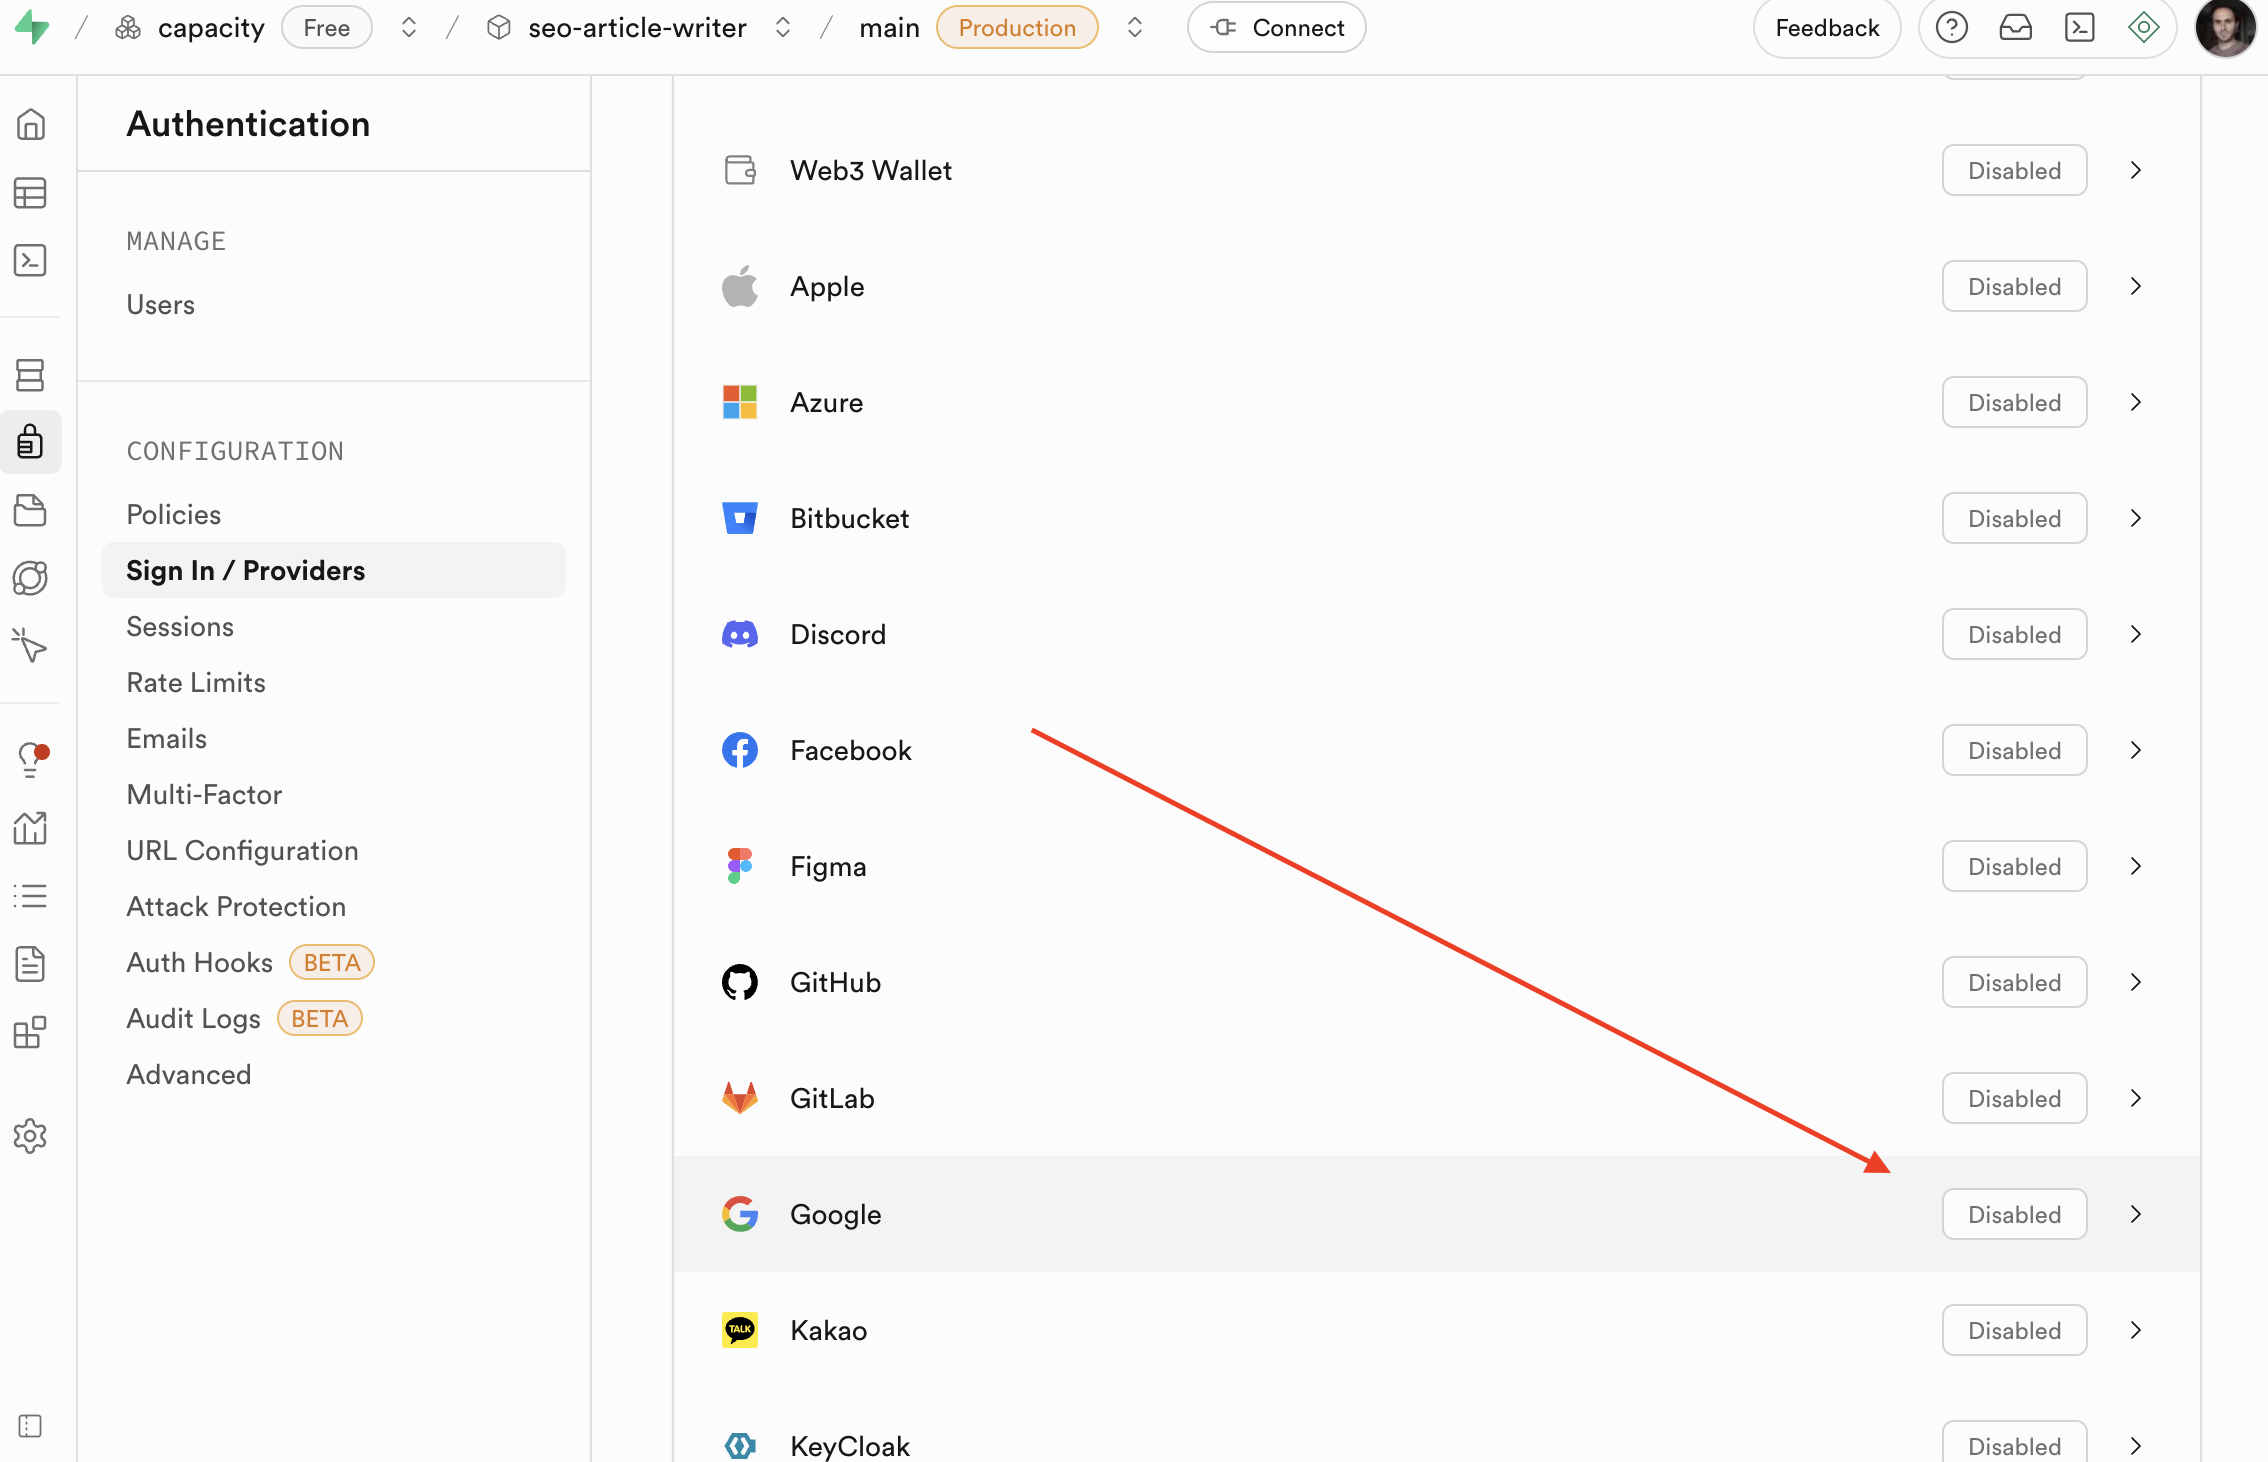Click the Feedback button
The width and height of the screenshot is (2268, 1462).
(x=1827, y=28)
